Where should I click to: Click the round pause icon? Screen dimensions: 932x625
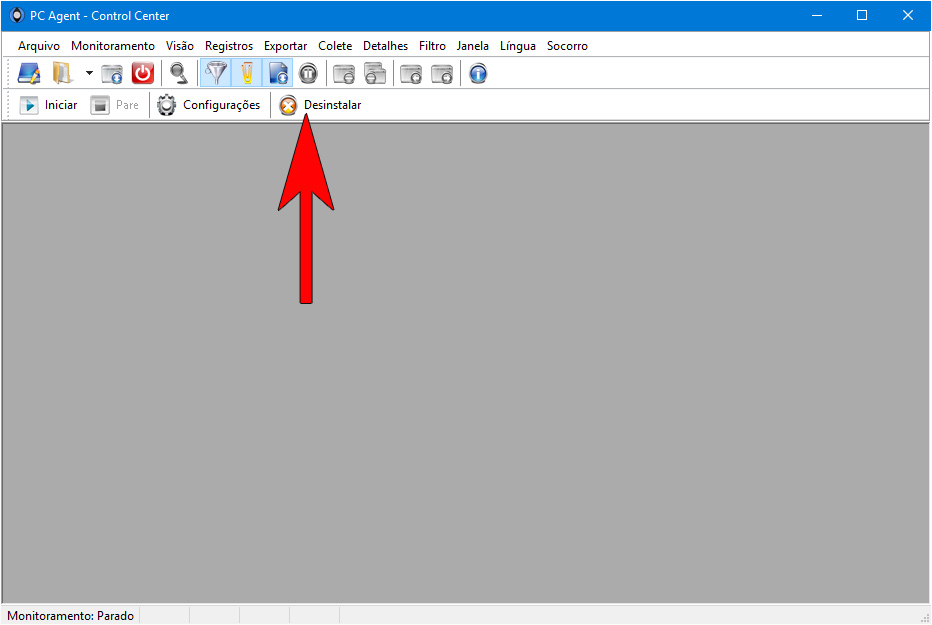pyautogui.click(x=308, y=74)
